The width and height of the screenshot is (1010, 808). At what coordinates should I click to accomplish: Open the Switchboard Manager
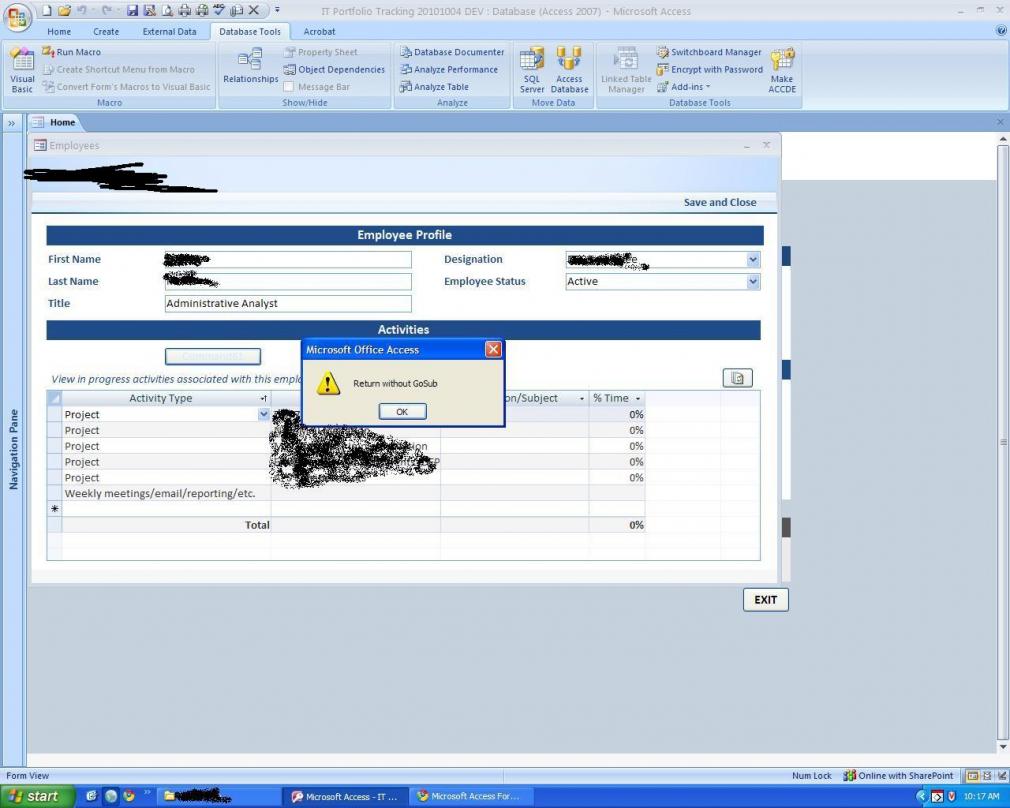pos(709,52)
